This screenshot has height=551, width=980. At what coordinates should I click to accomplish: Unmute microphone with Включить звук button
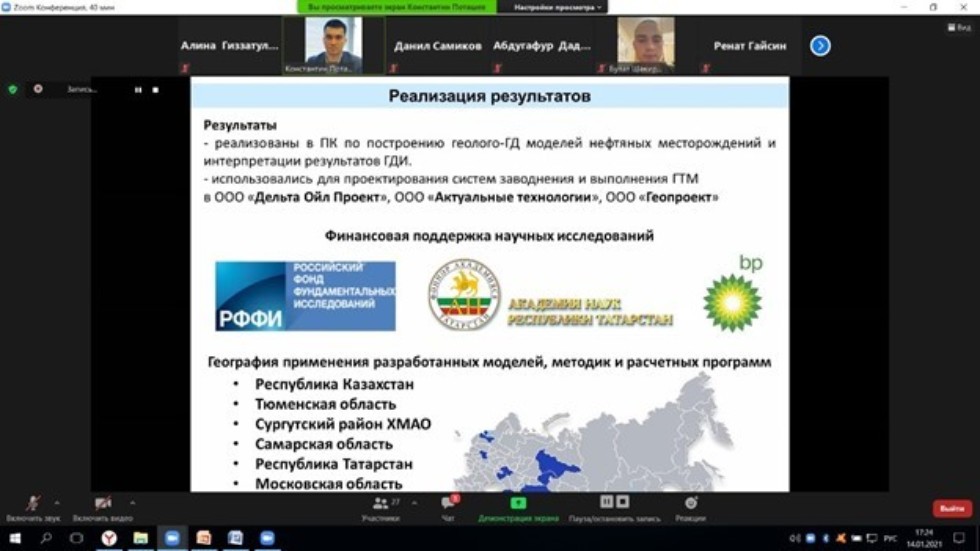(x=32, y=505)
